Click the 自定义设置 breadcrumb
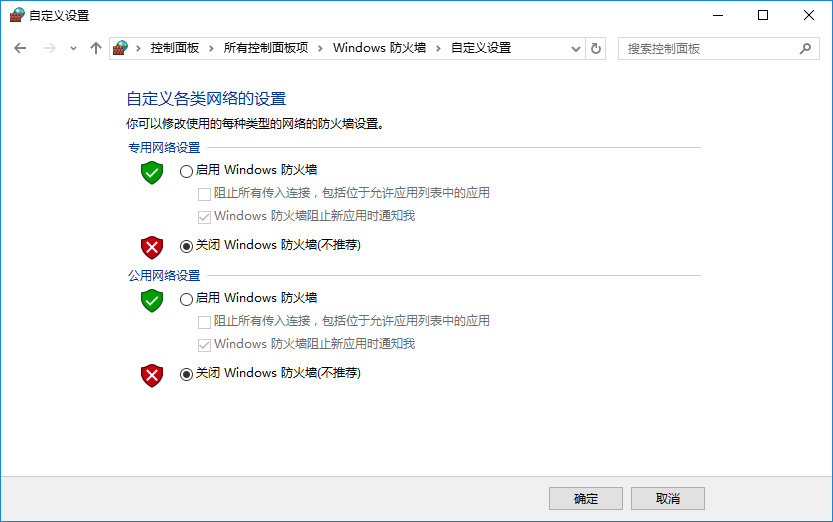The height and width of the screenshot is (522, 833). (x=481, y=48)
